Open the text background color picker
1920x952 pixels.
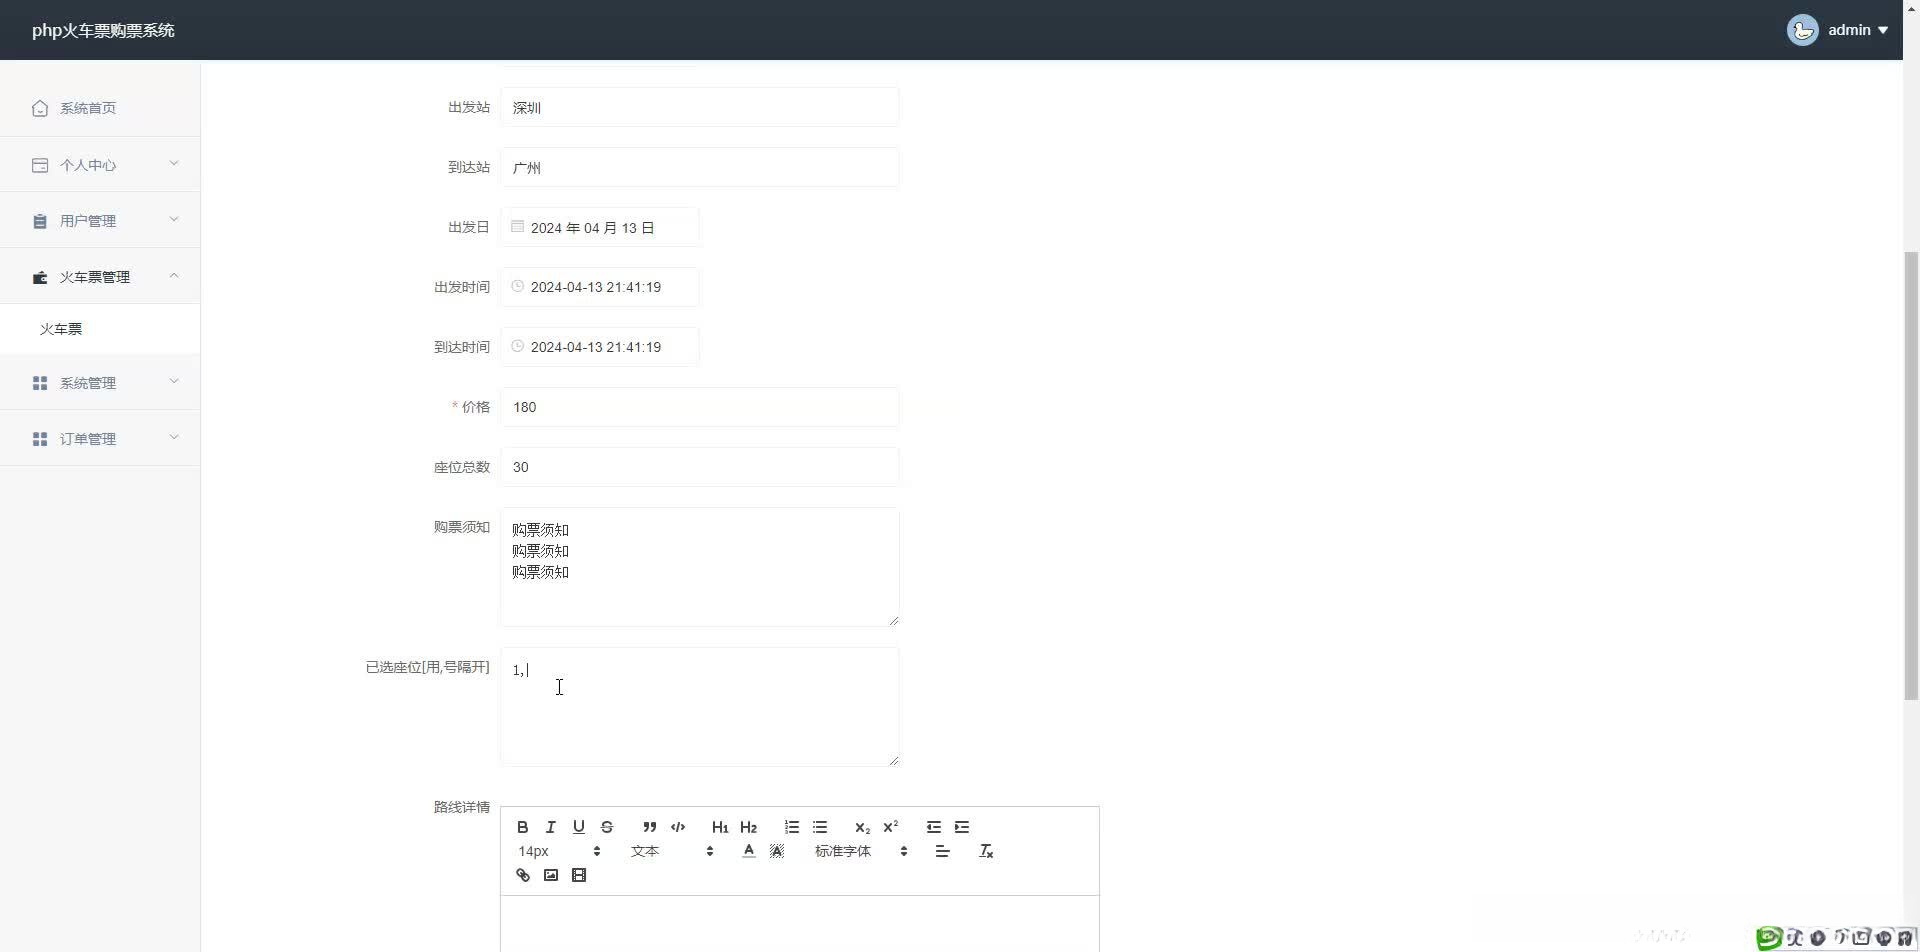(x=776, y=851)
